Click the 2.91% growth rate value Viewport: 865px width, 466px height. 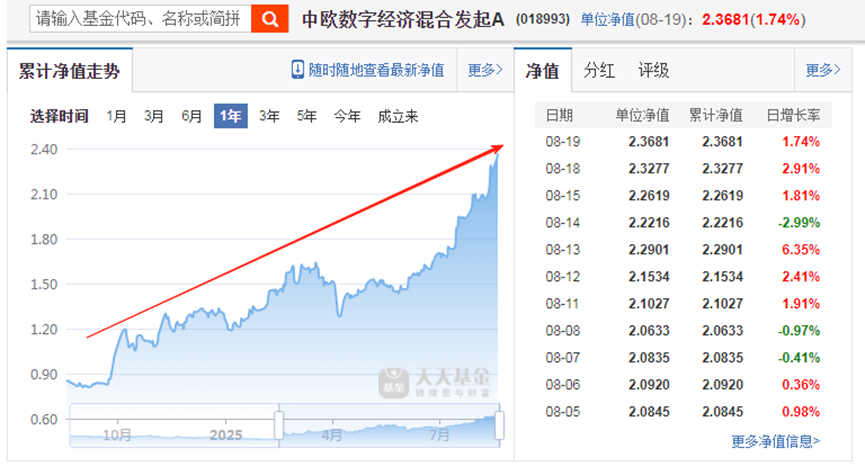click(x=801, y=169)
